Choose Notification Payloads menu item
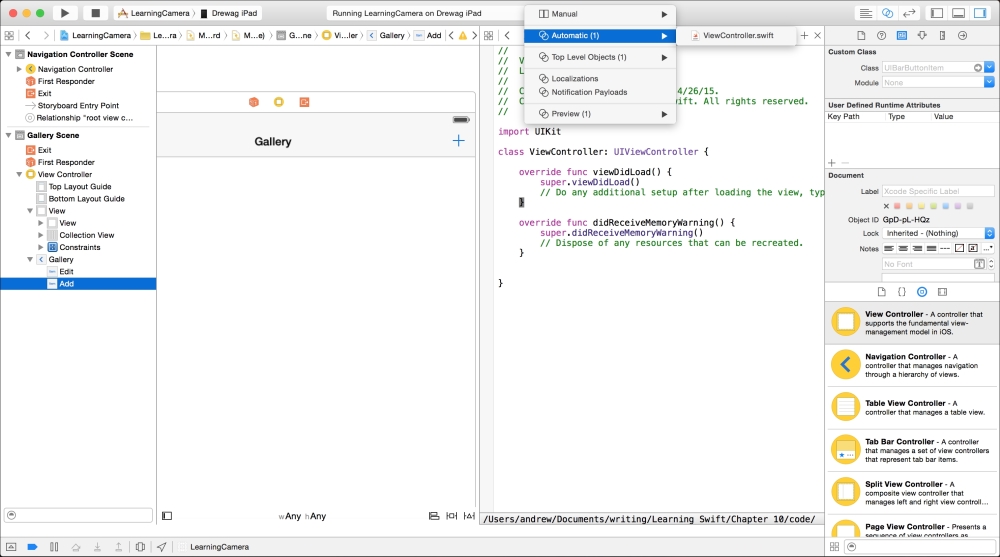This screenshot has width=1000, height=557. 599,93
